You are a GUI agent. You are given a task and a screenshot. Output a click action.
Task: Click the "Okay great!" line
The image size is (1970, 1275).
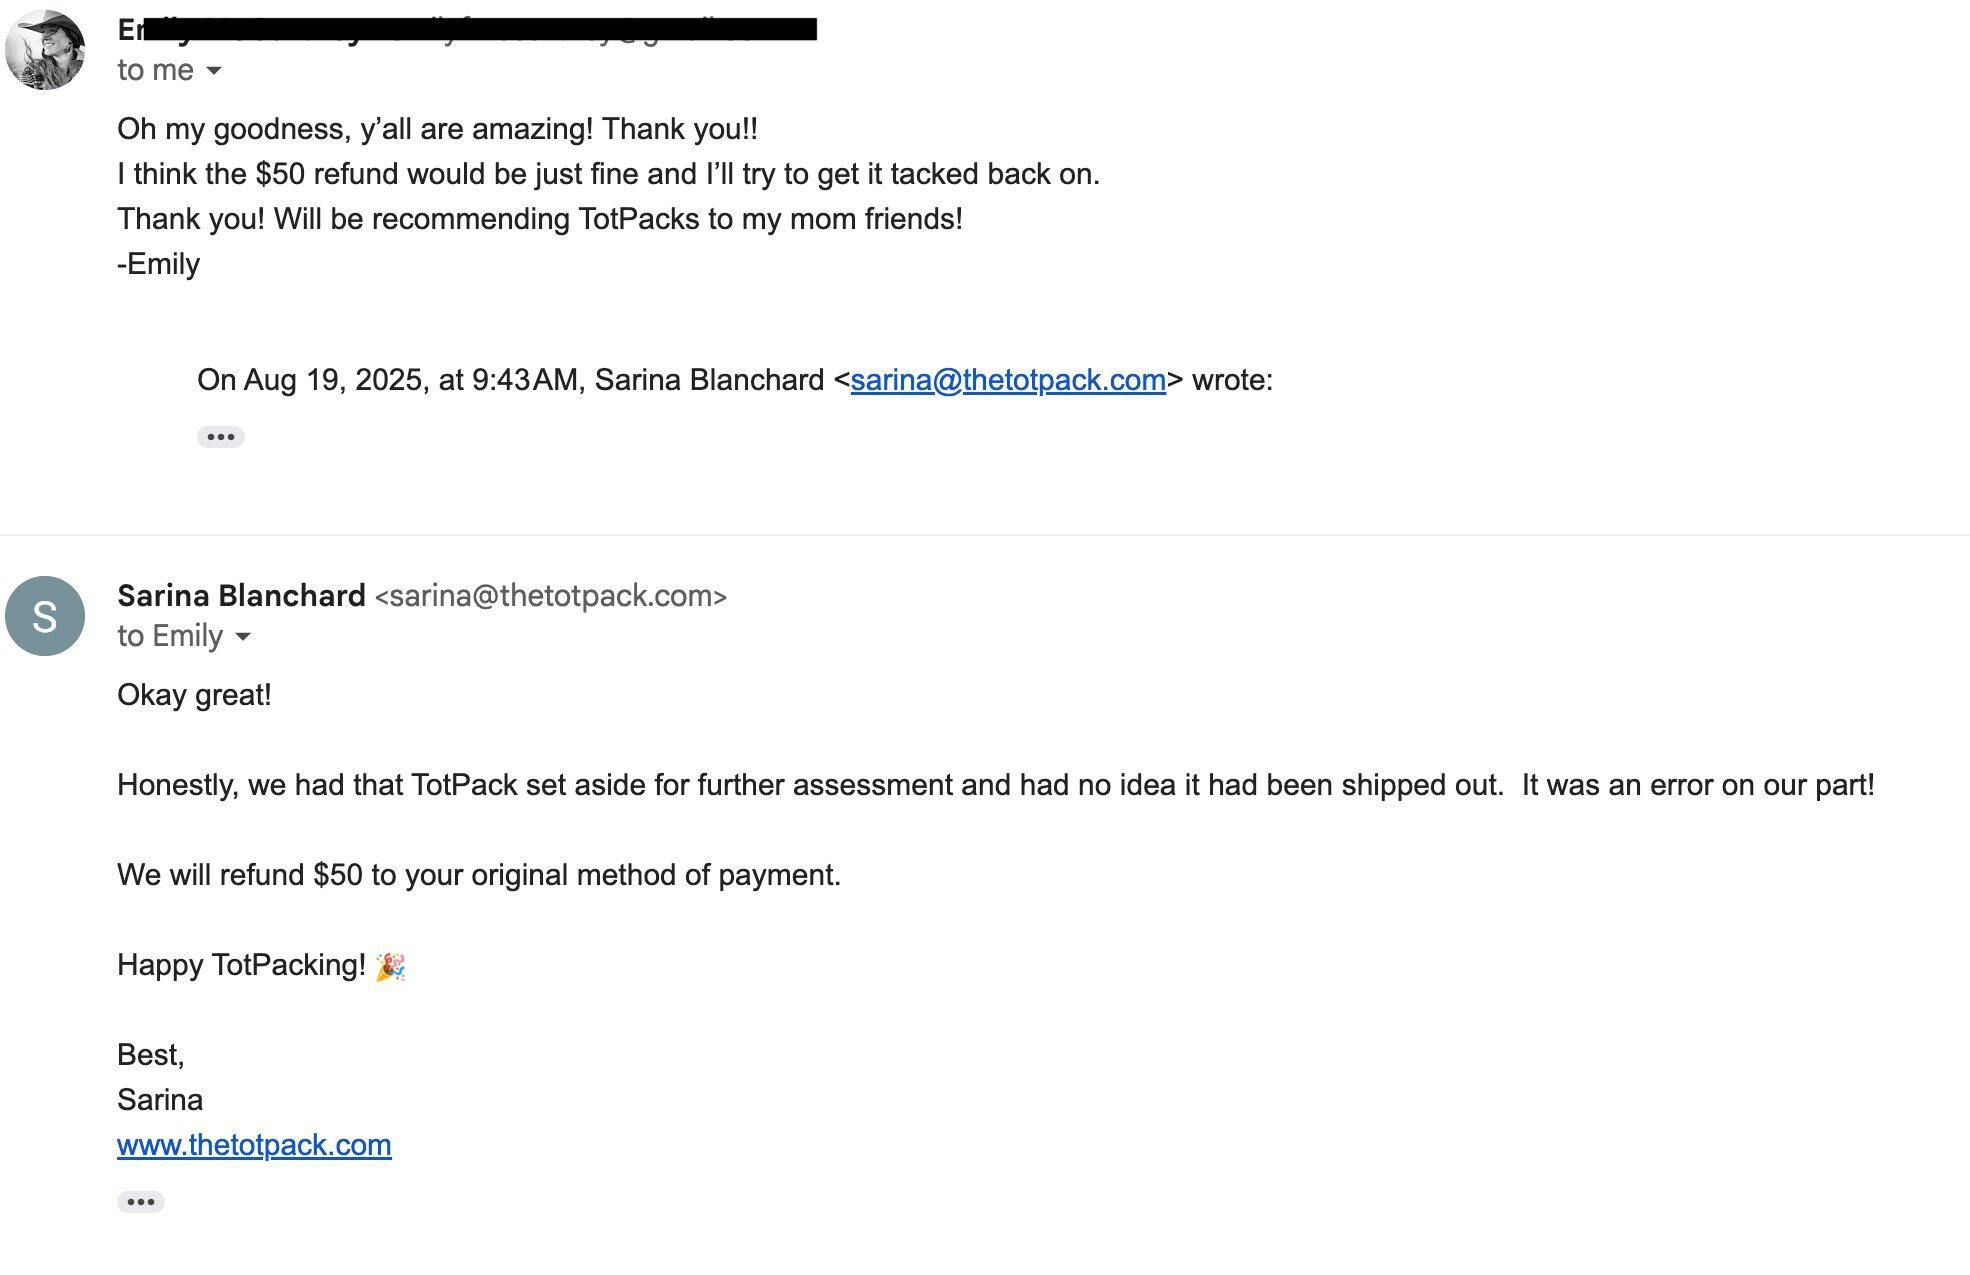tap(194, 695)
